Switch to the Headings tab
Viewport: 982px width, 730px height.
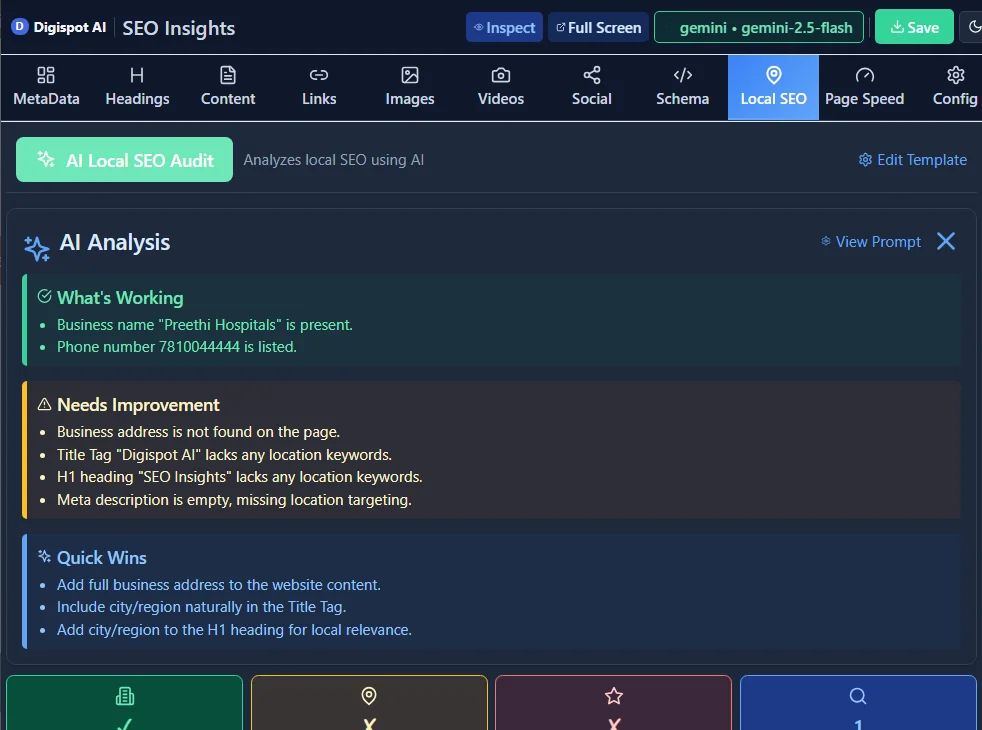coord(137,87)
